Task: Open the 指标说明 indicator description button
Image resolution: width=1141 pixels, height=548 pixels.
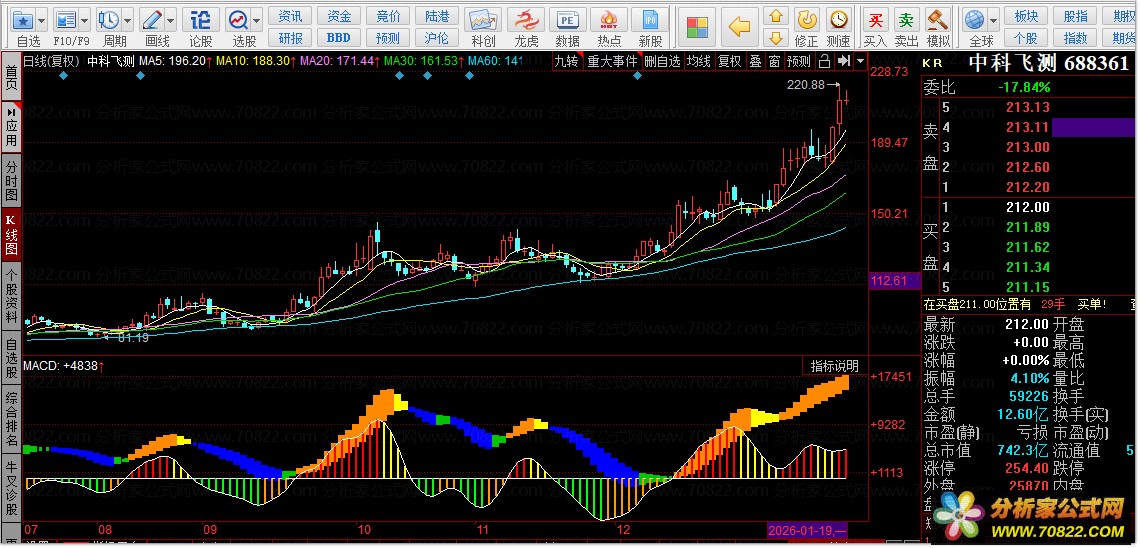Action: (x=833, y=366)
